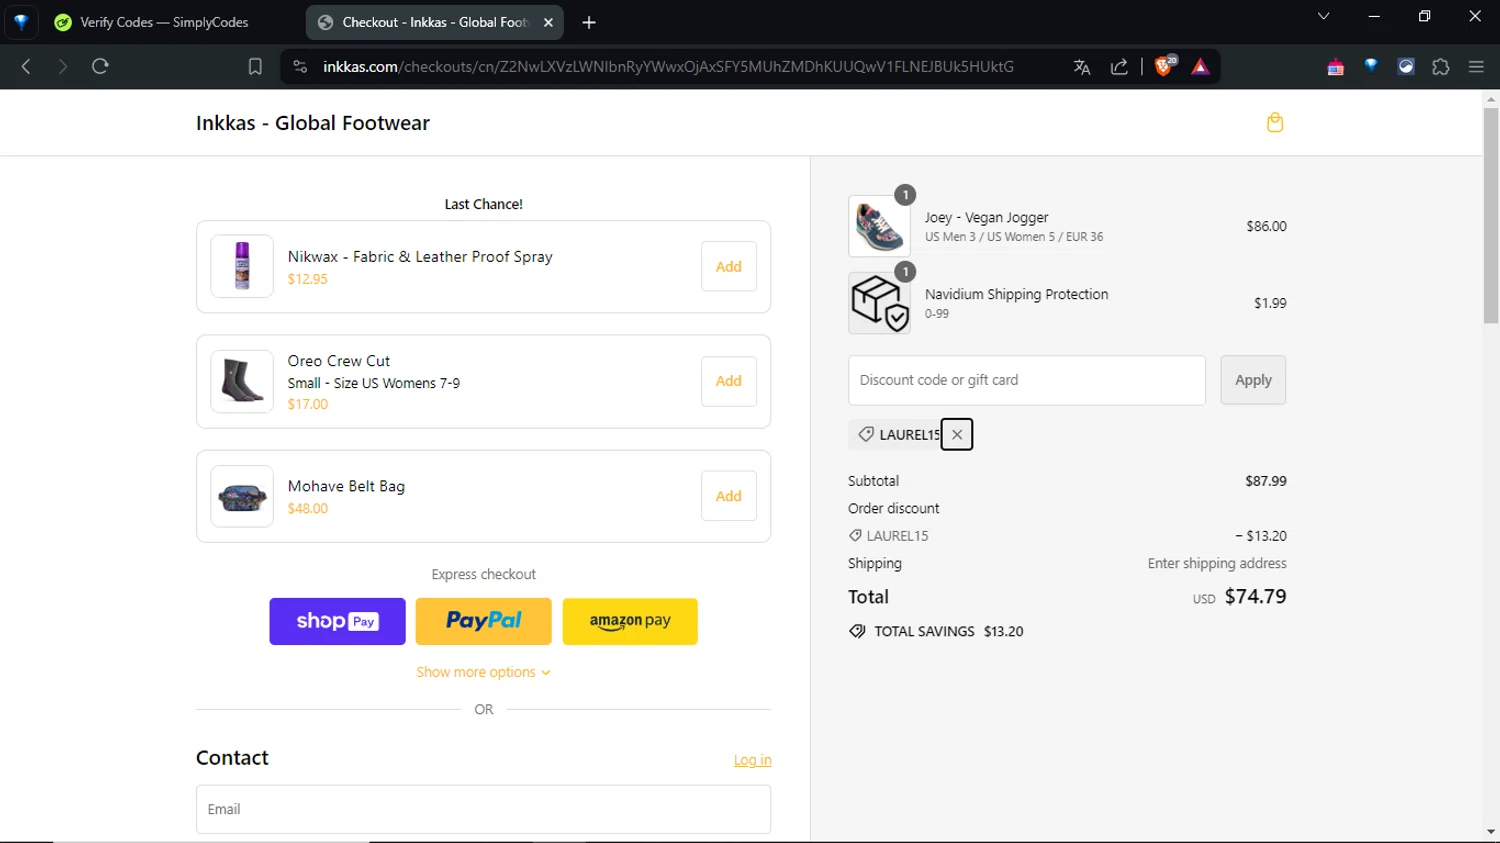Screen dimensions: 1500x843
Task: Click the Subtotal $87.99 amount
Action: [x=1265, y=481]
